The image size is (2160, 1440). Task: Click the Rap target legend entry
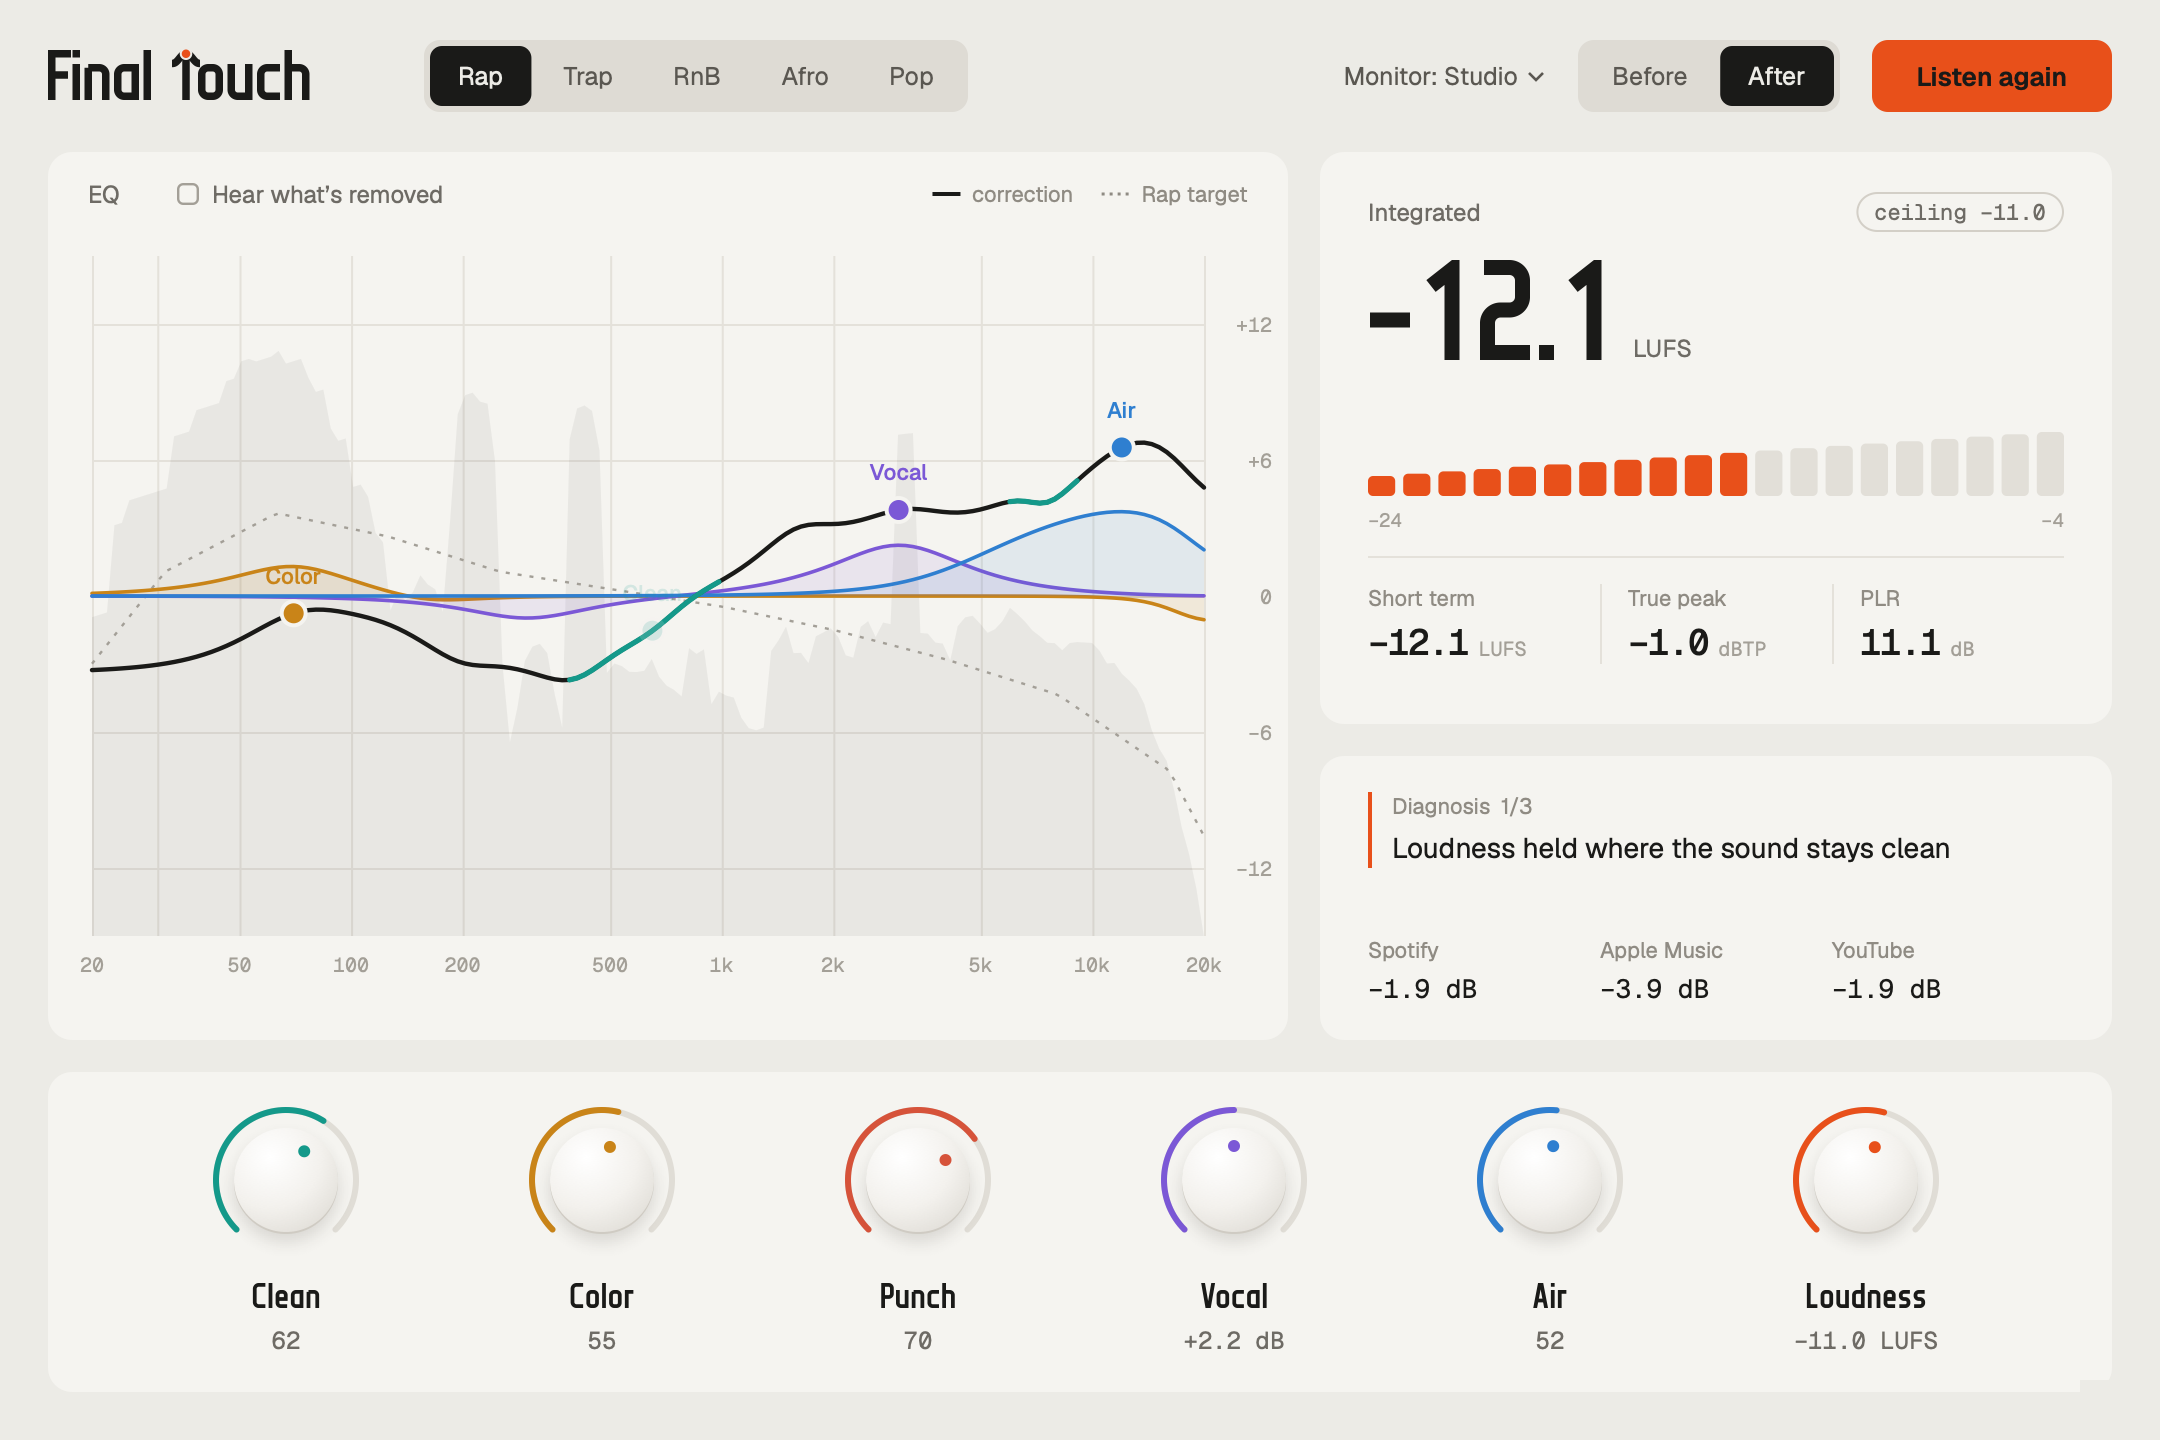coord(1174,194)
